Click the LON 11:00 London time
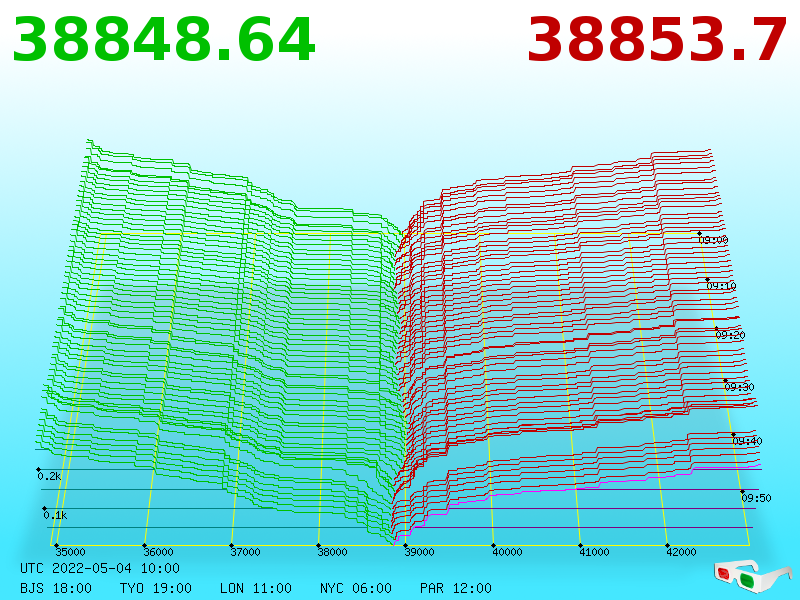The width and height of the screenshot is (800, 600). click(256, 588)
